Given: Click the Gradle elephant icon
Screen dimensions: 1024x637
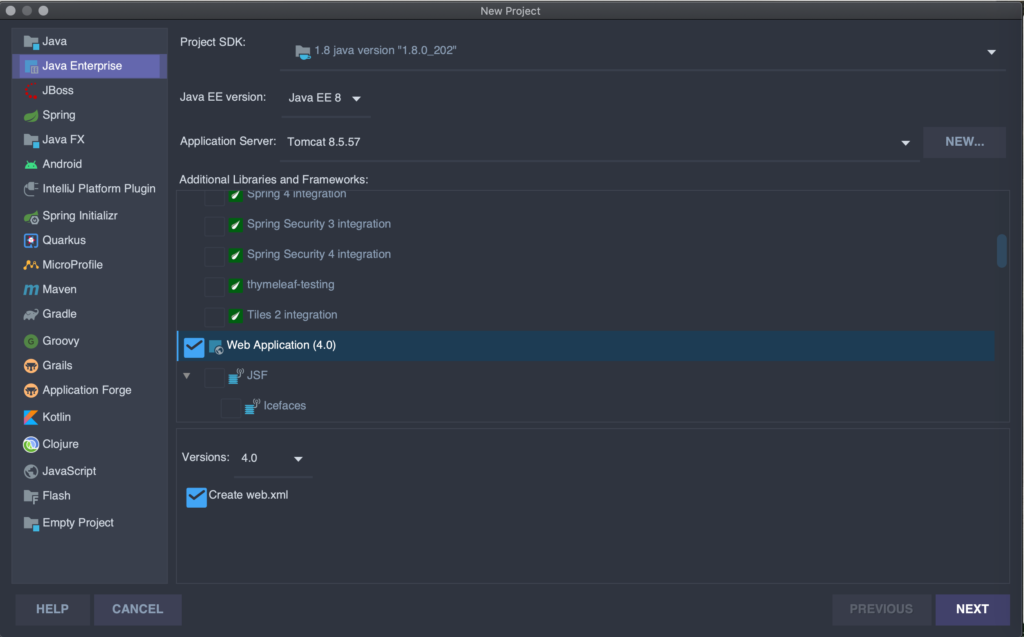Looking at the screenshot, I should (31, 314).
